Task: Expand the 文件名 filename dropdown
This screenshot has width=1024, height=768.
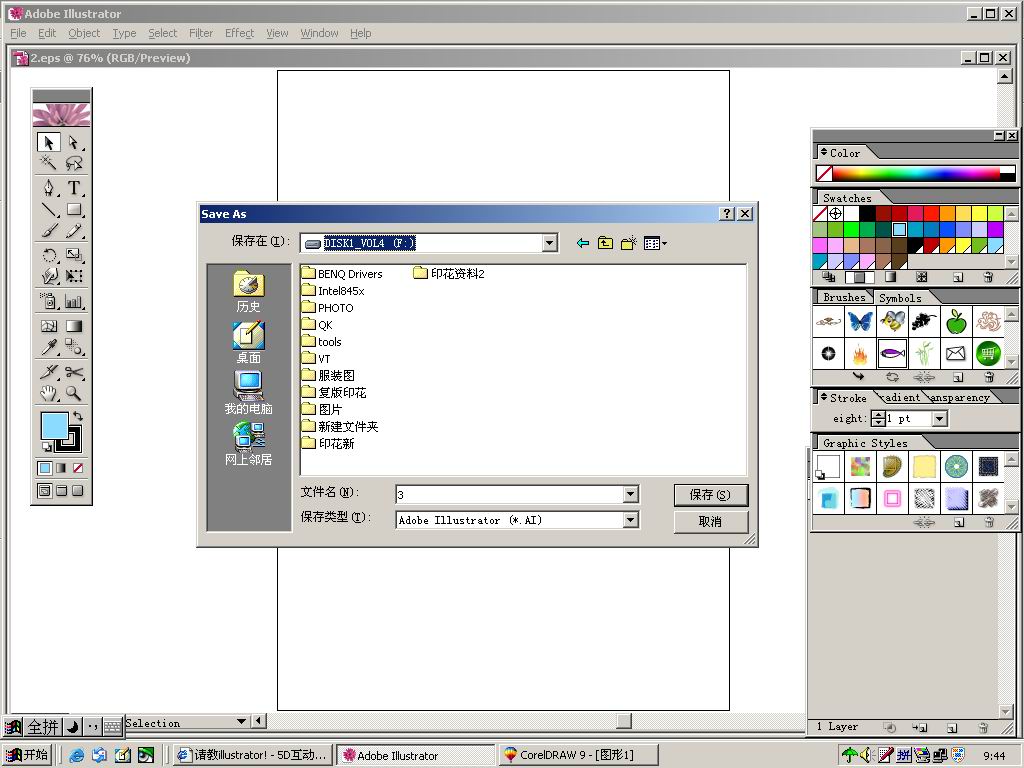Action: [630, 494]
